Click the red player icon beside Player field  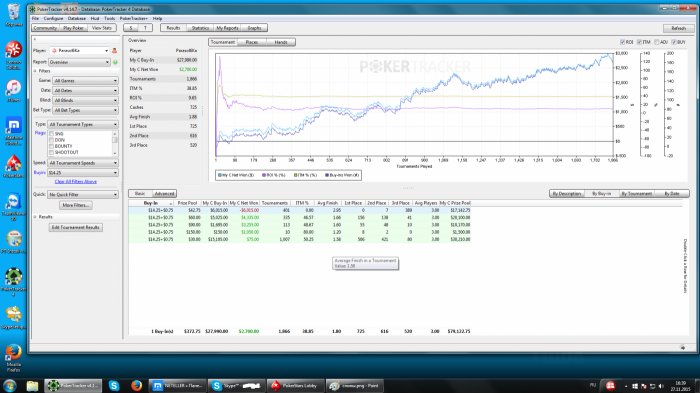click(x=114, y=51)
